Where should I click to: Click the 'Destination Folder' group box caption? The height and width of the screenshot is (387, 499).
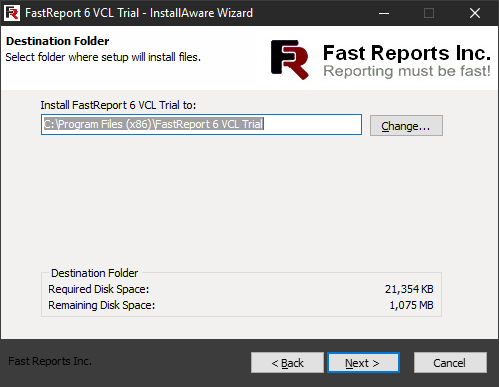point(94,273)
